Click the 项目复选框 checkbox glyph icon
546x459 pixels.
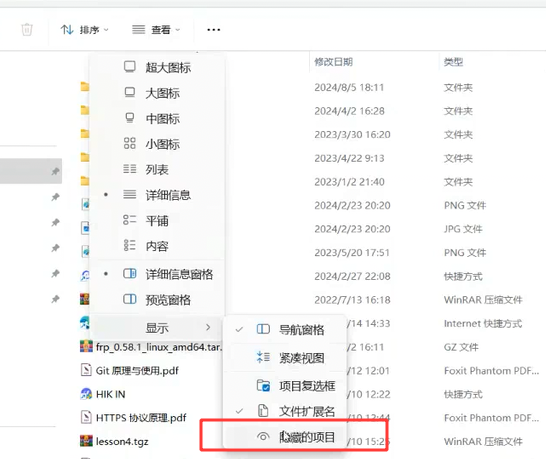click(263, 386)
